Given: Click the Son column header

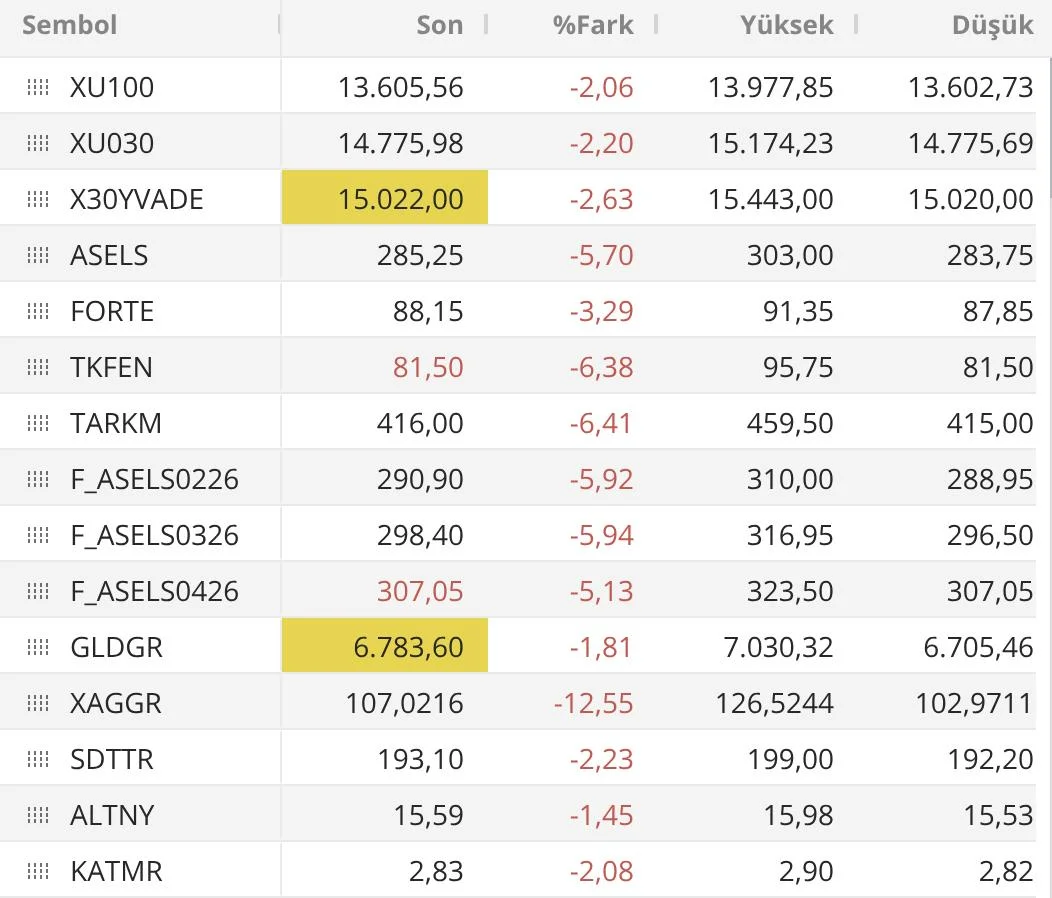Looking at the screenshot, I should (440, 25).
